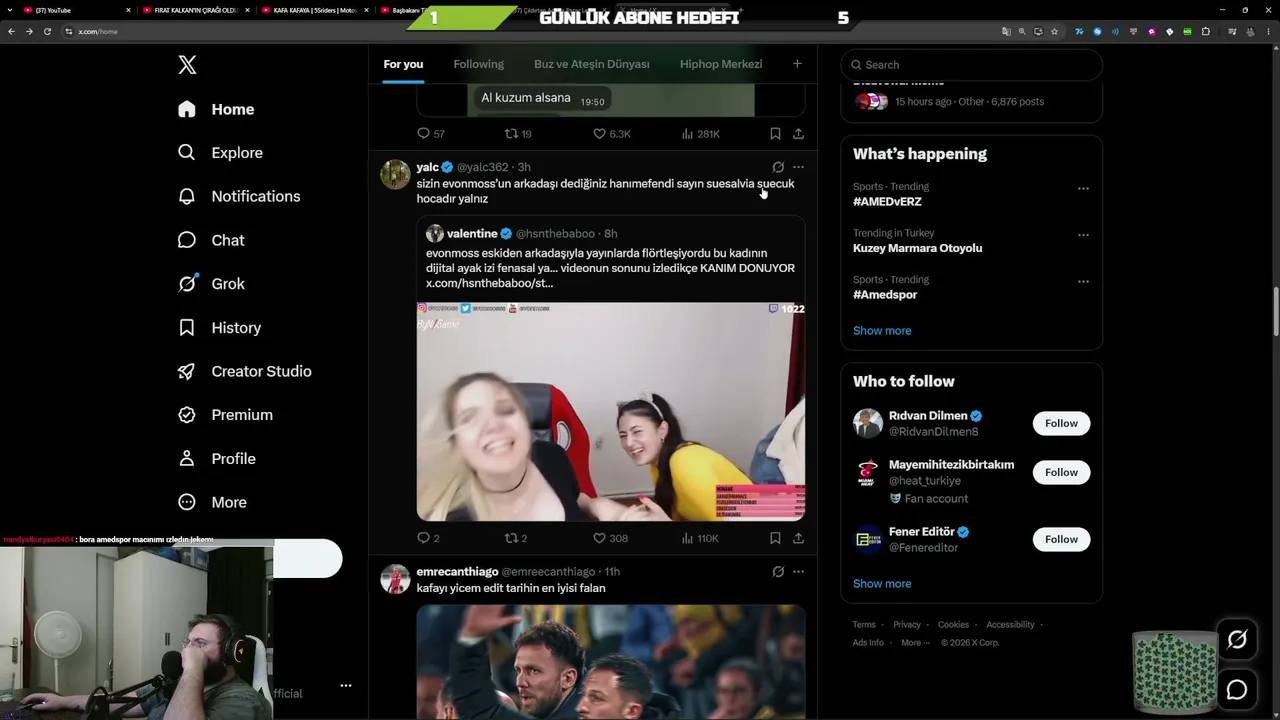Viewport: 1280px width, 720px height.
Task: Open the Accessibility footer link
Action: [1010, 625]
